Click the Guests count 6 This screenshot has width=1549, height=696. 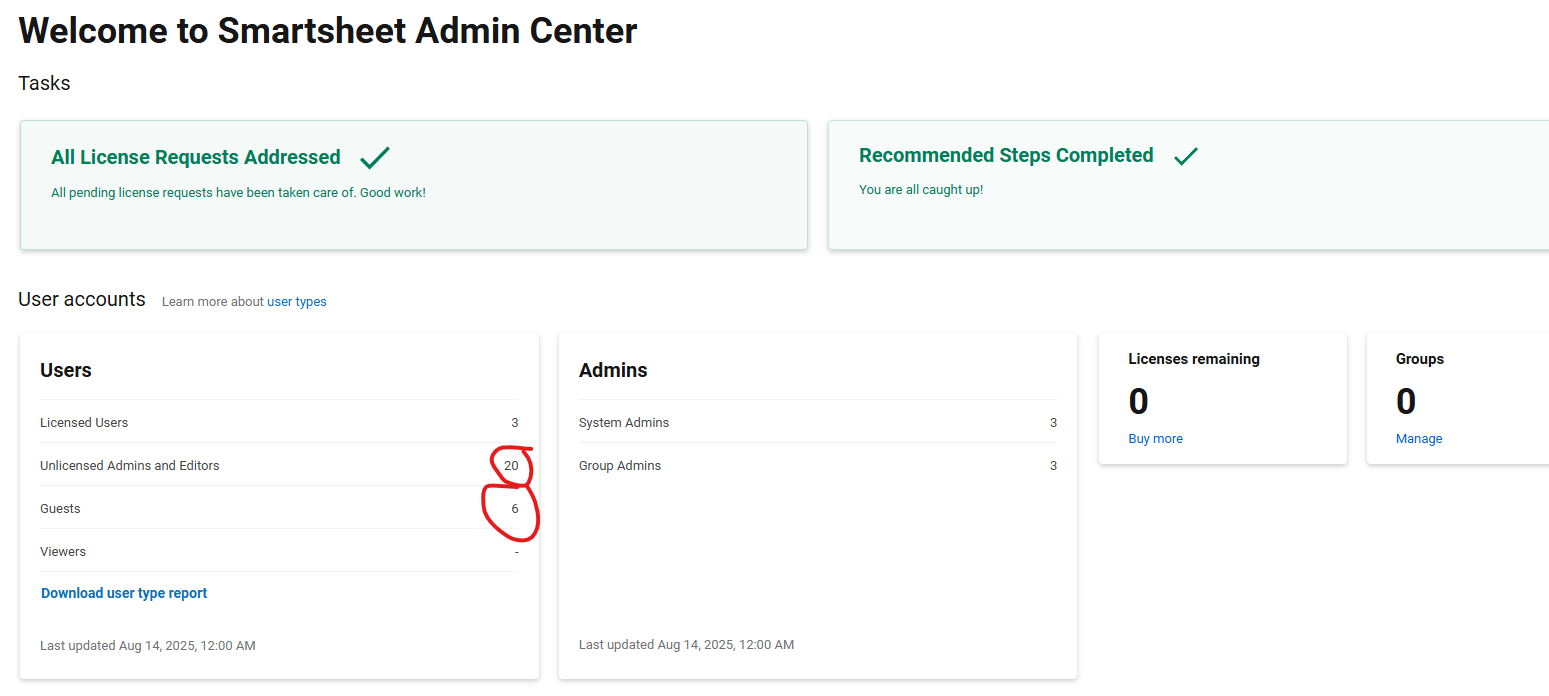pyautogui.click(x=515, y=508)
